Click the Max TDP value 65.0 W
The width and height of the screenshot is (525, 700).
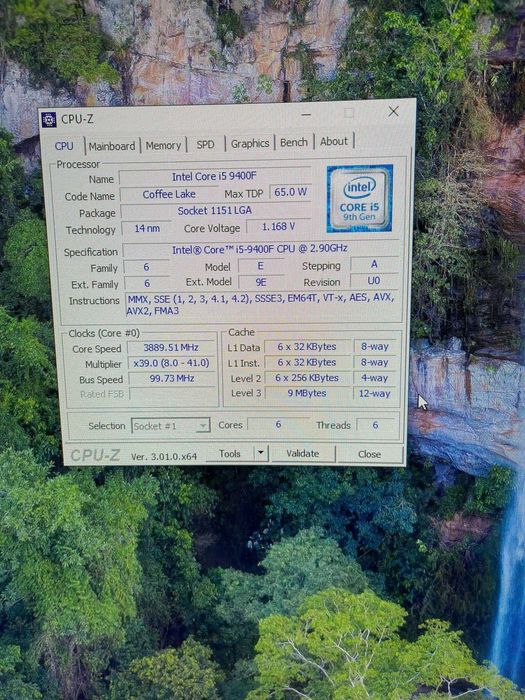tap(290, 192)
